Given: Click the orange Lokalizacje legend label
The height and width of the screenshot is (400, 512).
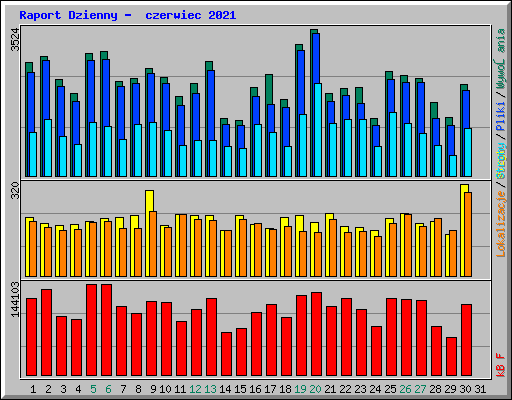Looking at the screenshot, I should (501, 223).
